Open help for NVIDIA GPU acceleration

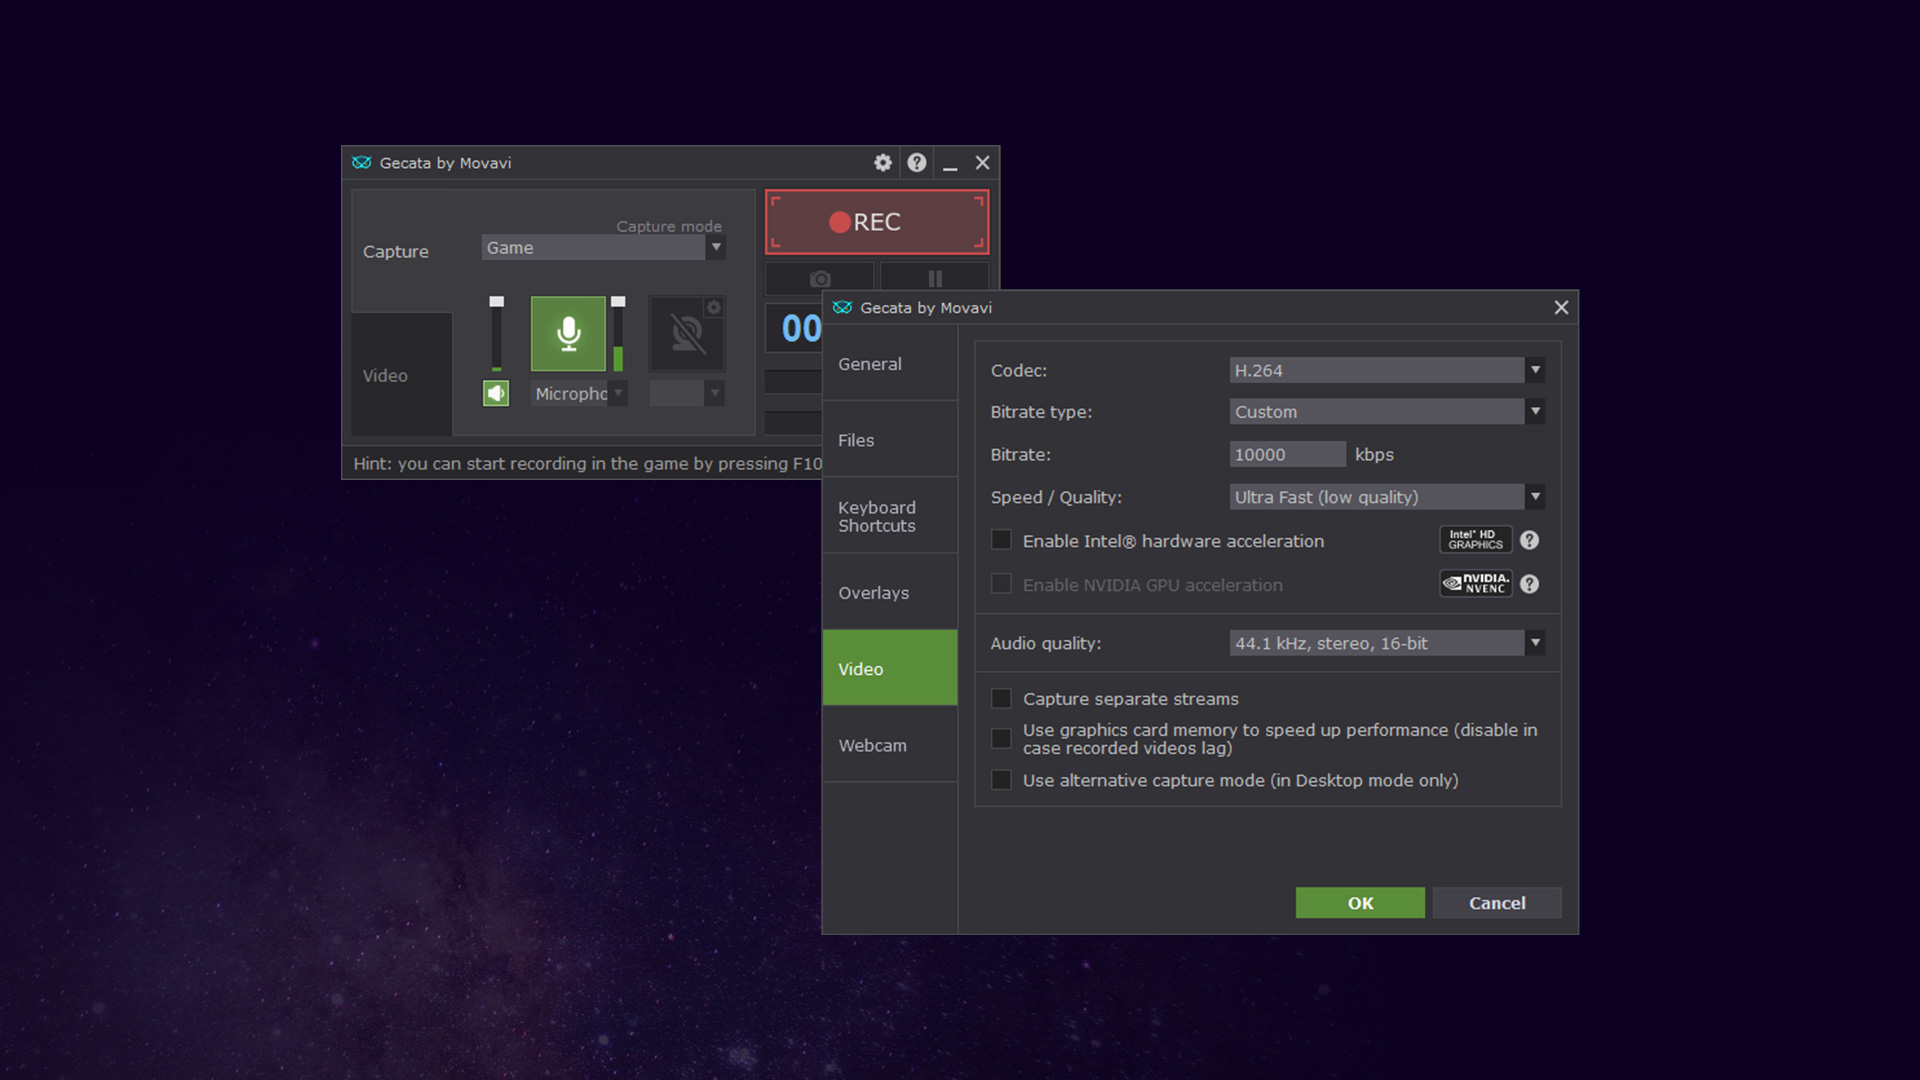click(1529, 584)
